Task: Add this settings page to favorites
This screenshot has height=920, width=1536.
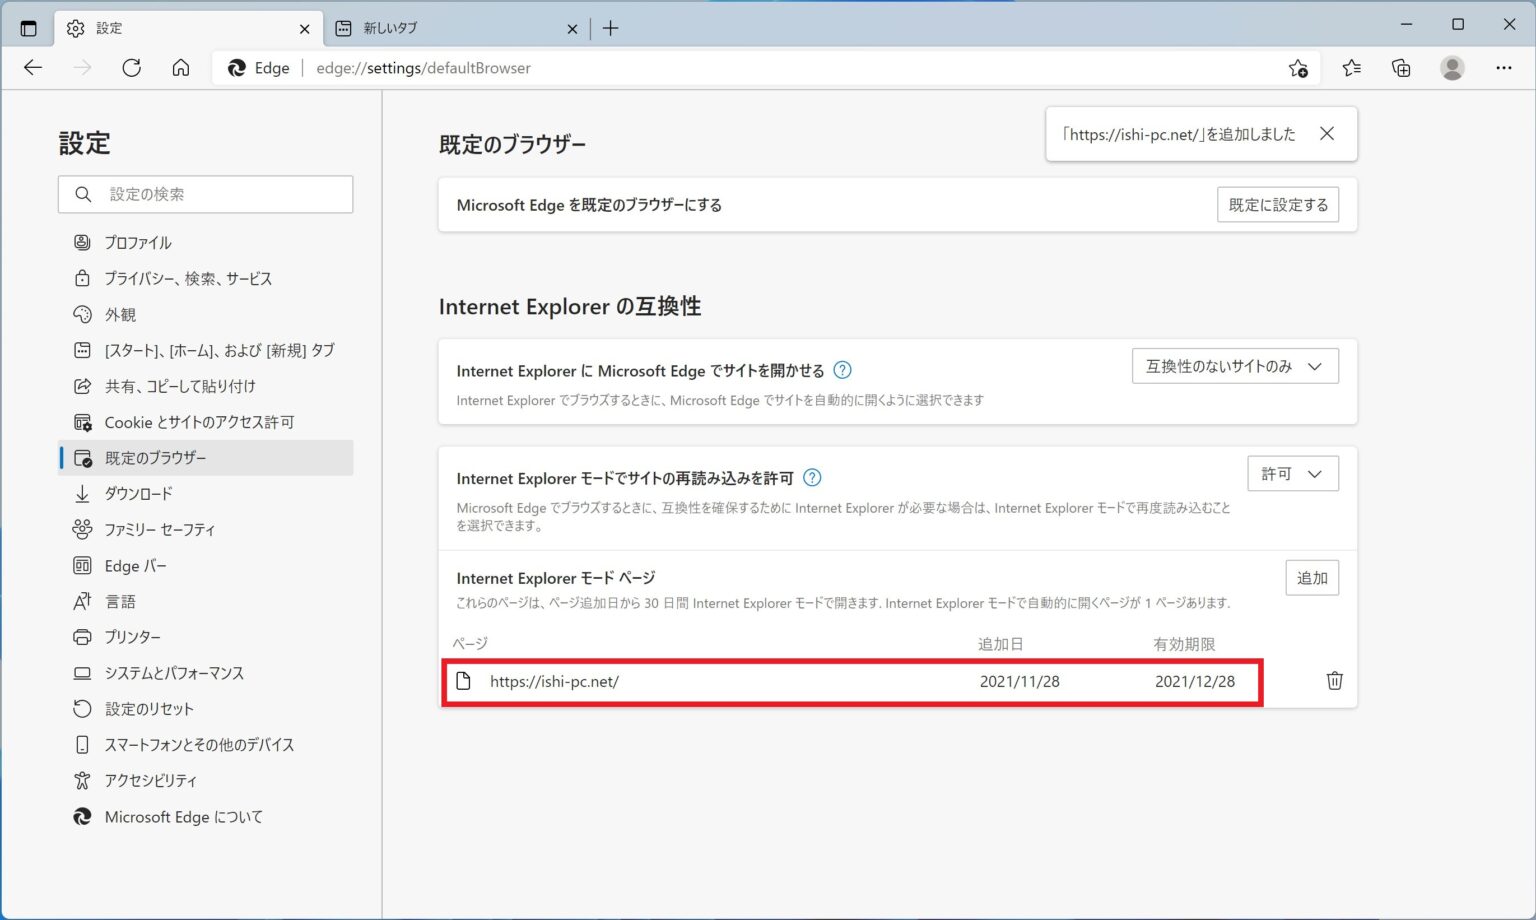Action: [x=1298, y=68]
